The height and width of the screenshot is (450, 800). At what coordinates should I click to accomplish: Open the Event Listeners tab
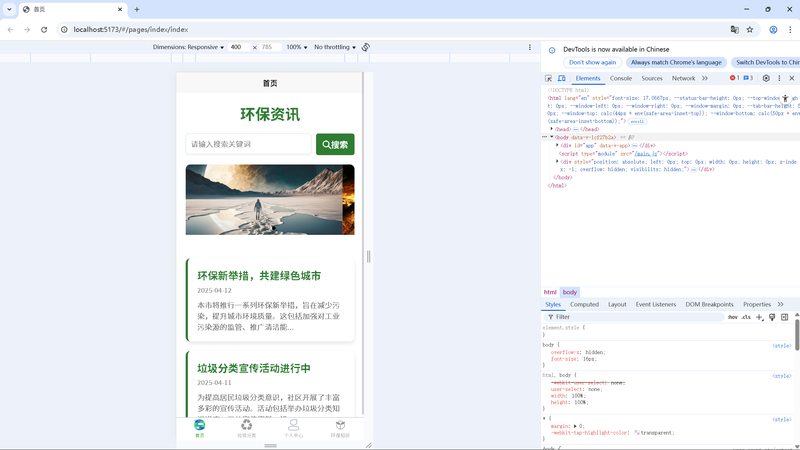[656, 304]
